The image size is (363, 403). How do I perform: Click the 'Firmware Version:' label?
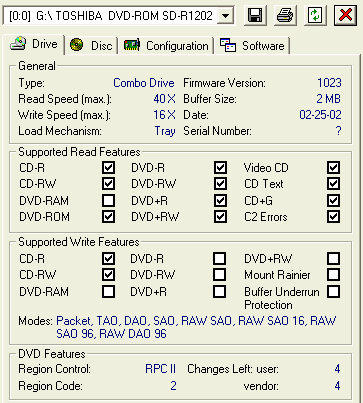tap(224, 83)
